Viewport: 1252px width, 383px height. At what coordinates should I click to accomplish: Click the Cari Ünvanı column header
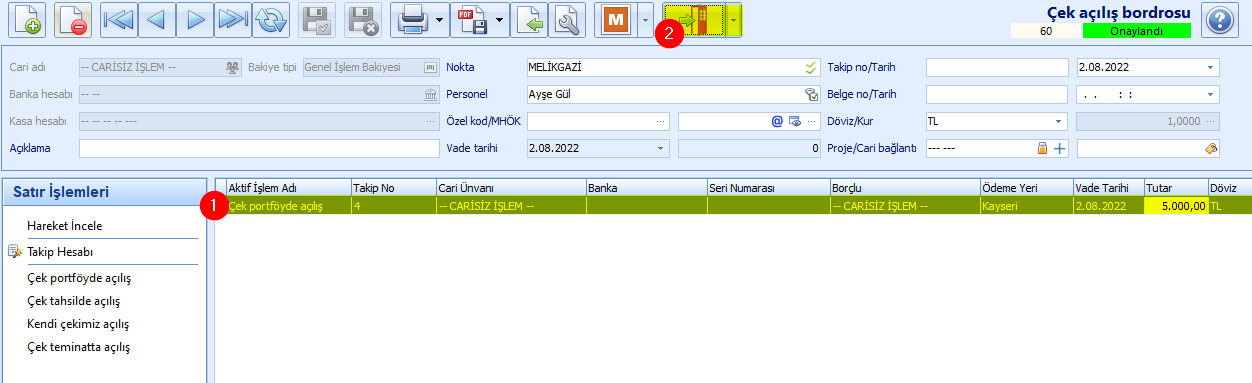511,188
